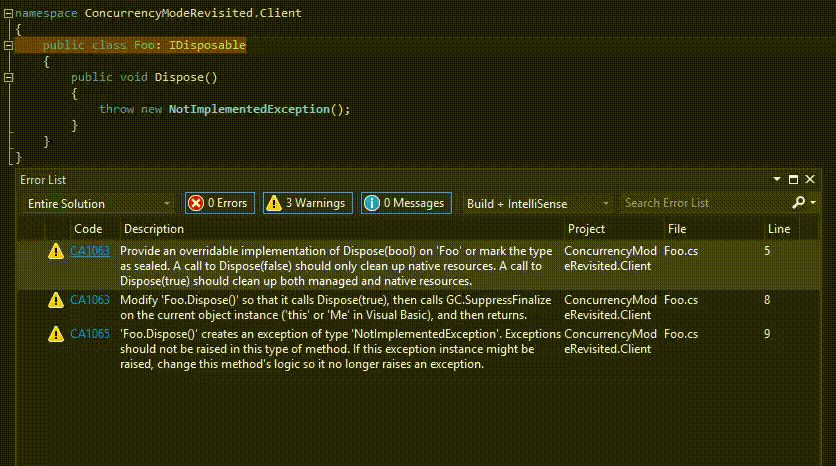Maximize the Error List panel

(793, 180)
